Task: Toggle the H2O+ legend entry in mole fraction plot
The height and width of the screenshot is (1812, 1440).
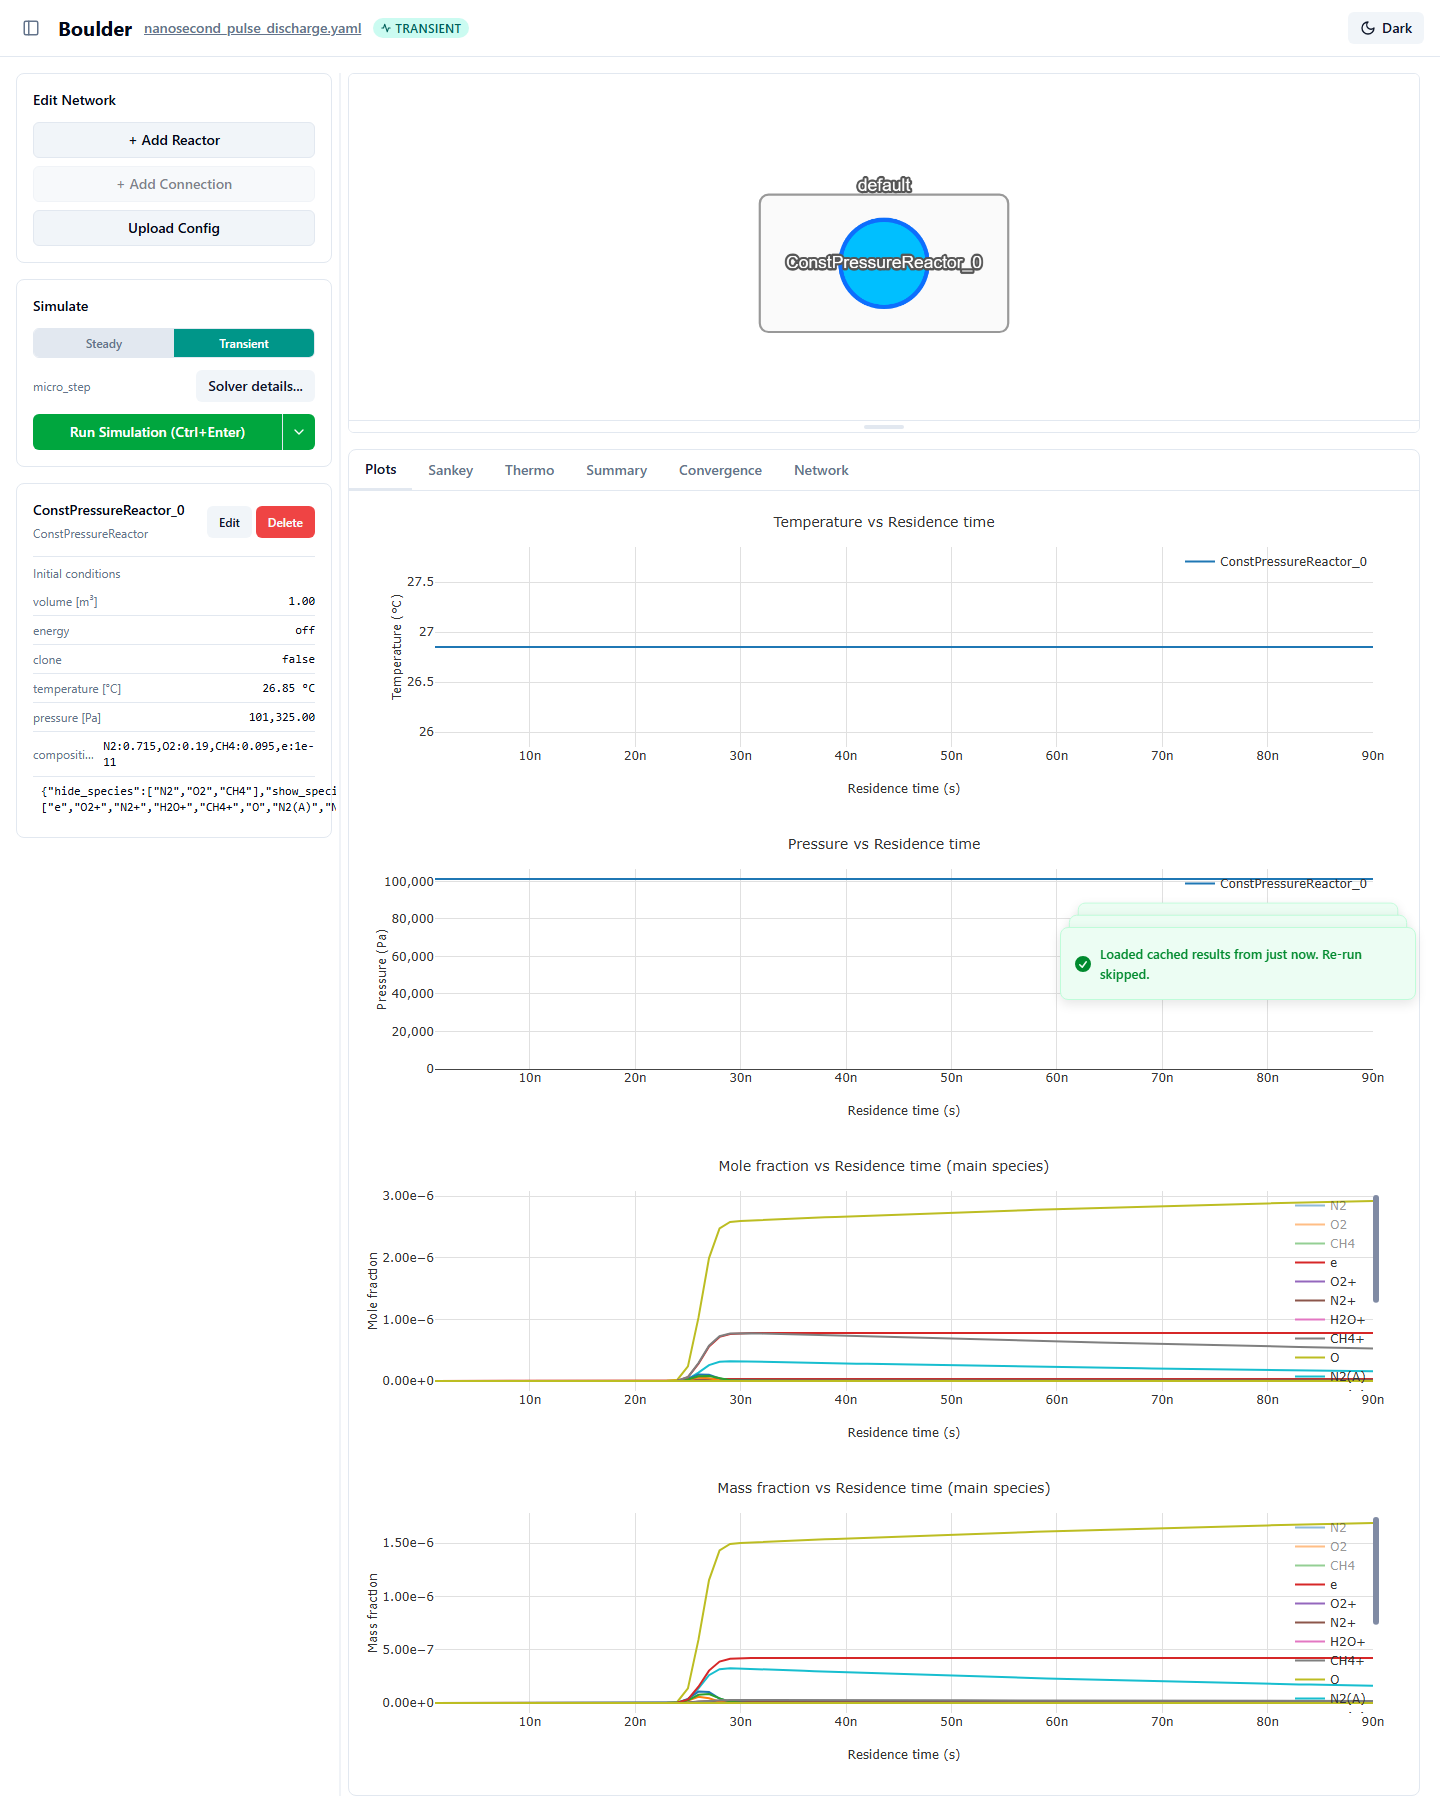Action: [1330, 1320]
